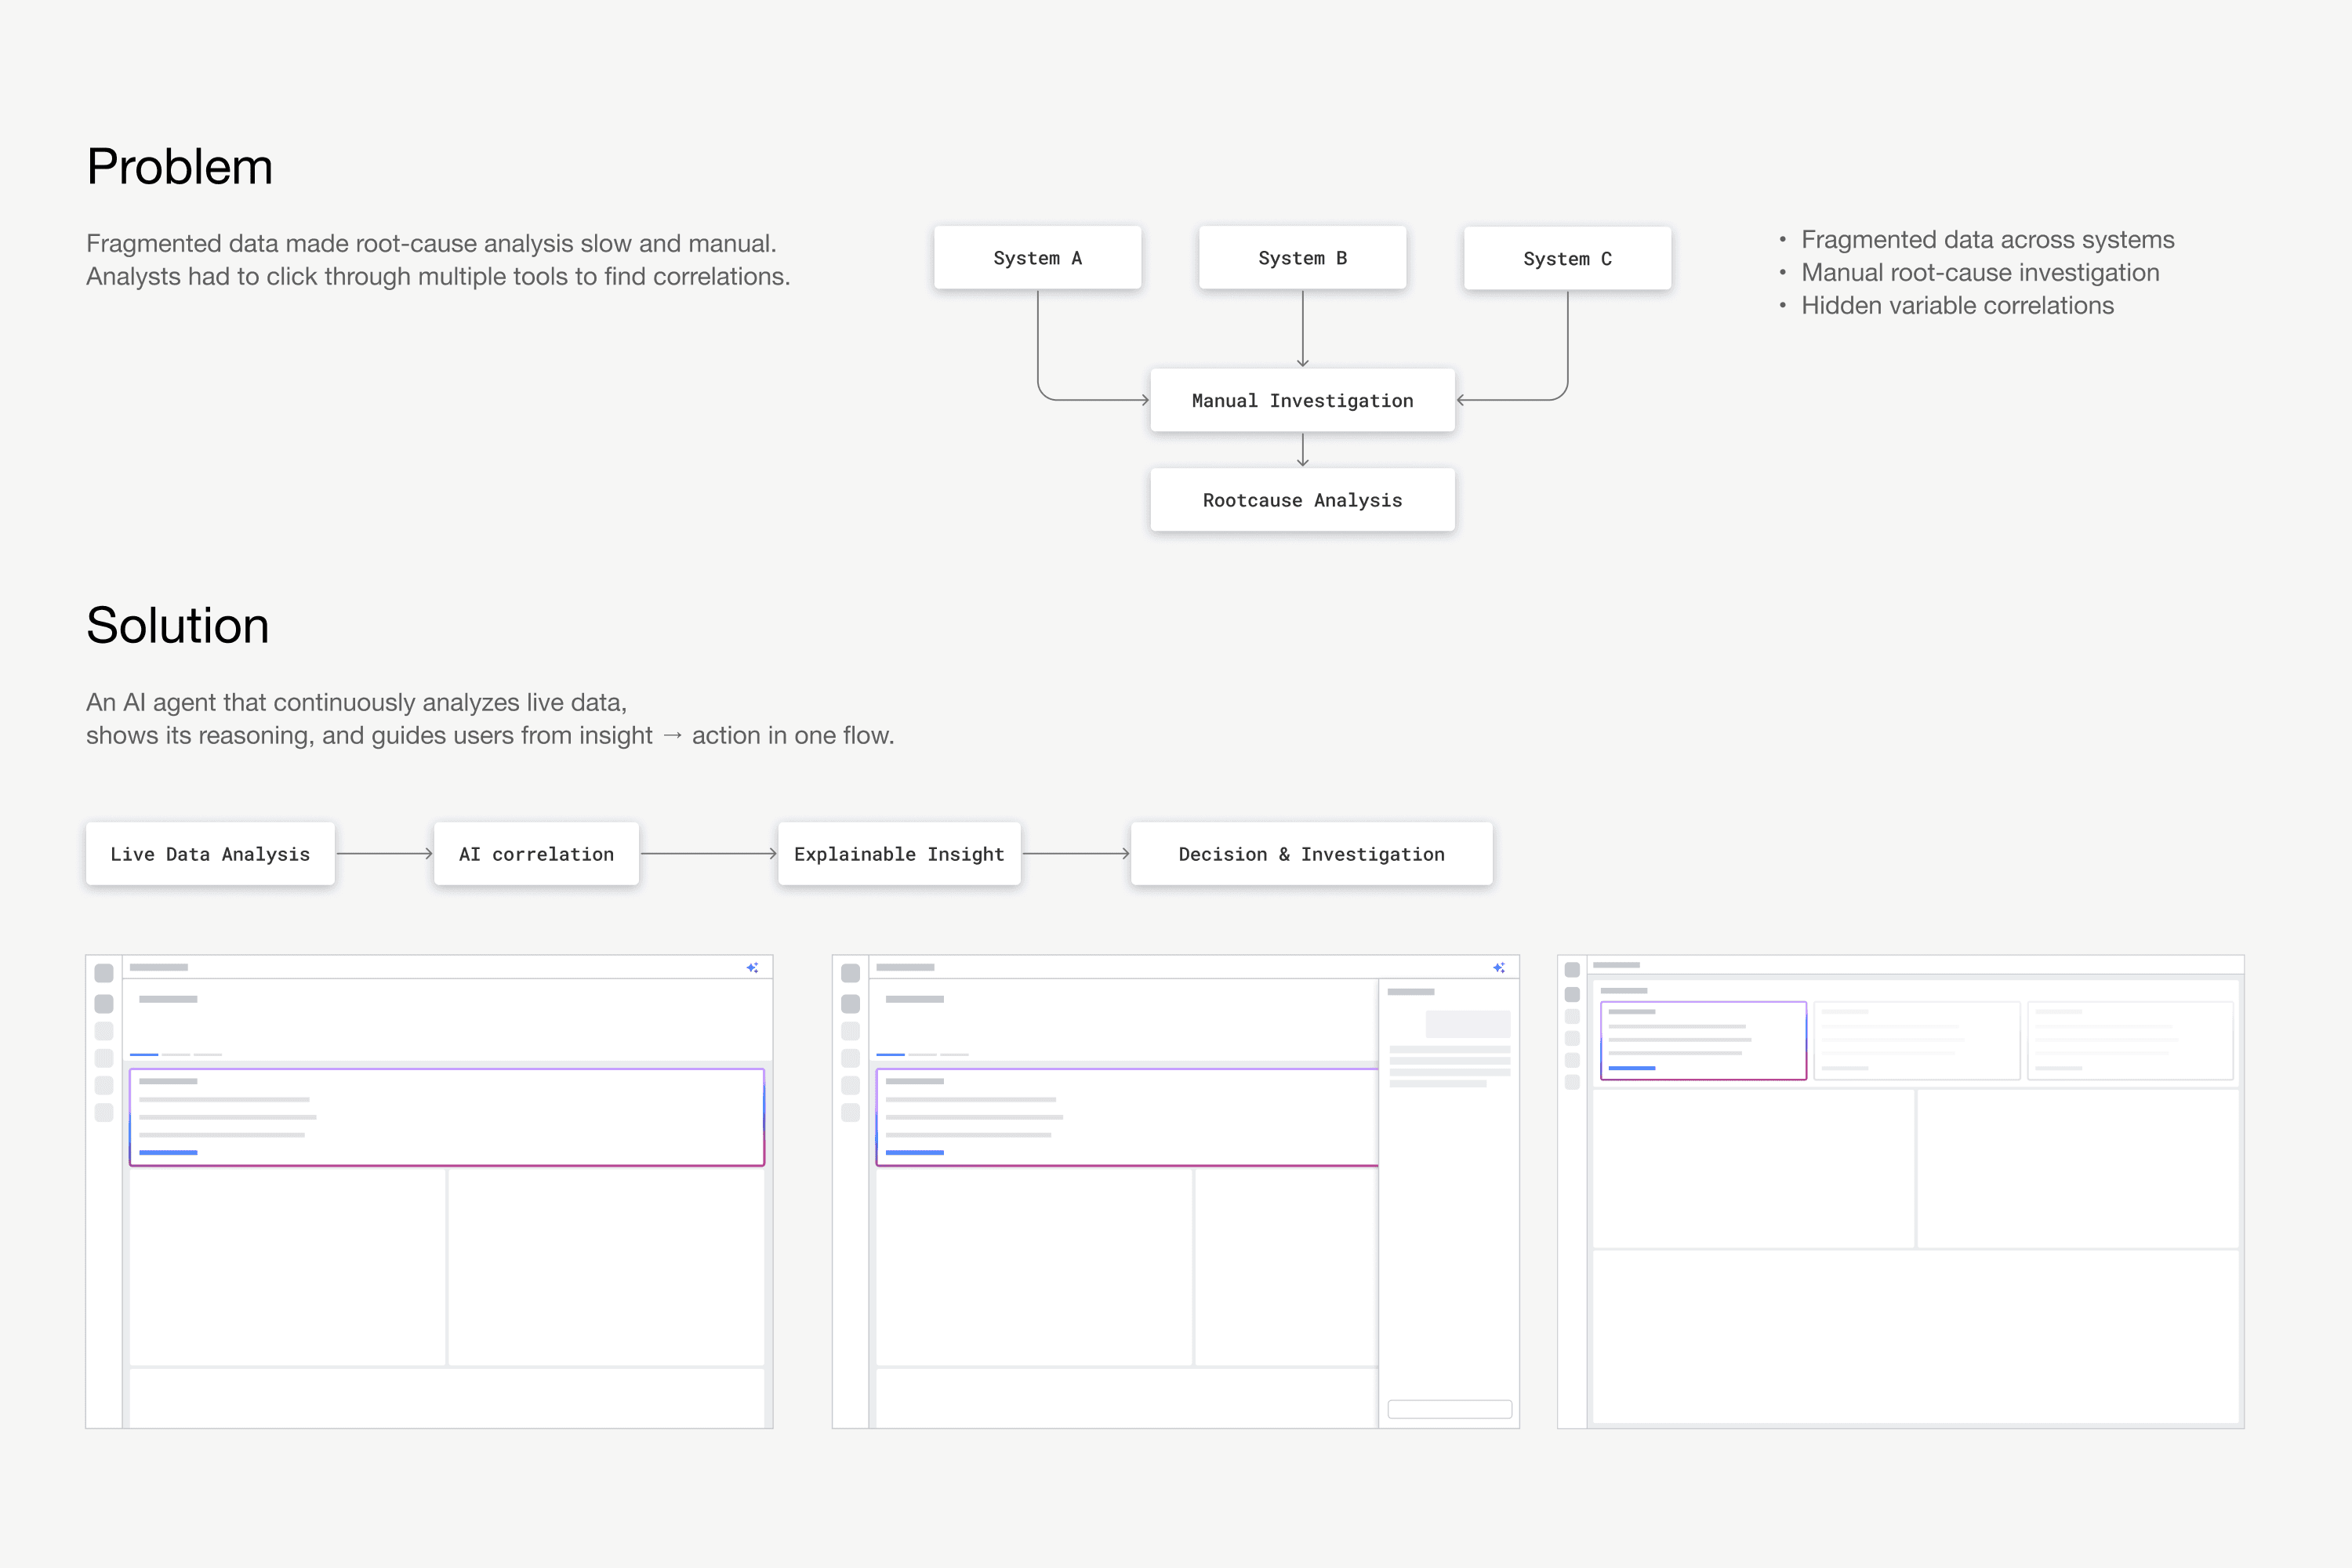This screenshot has width=2352, height=1568.
Task: Select the top sidebar square in the first wireframe
Action: pos(104,973)
